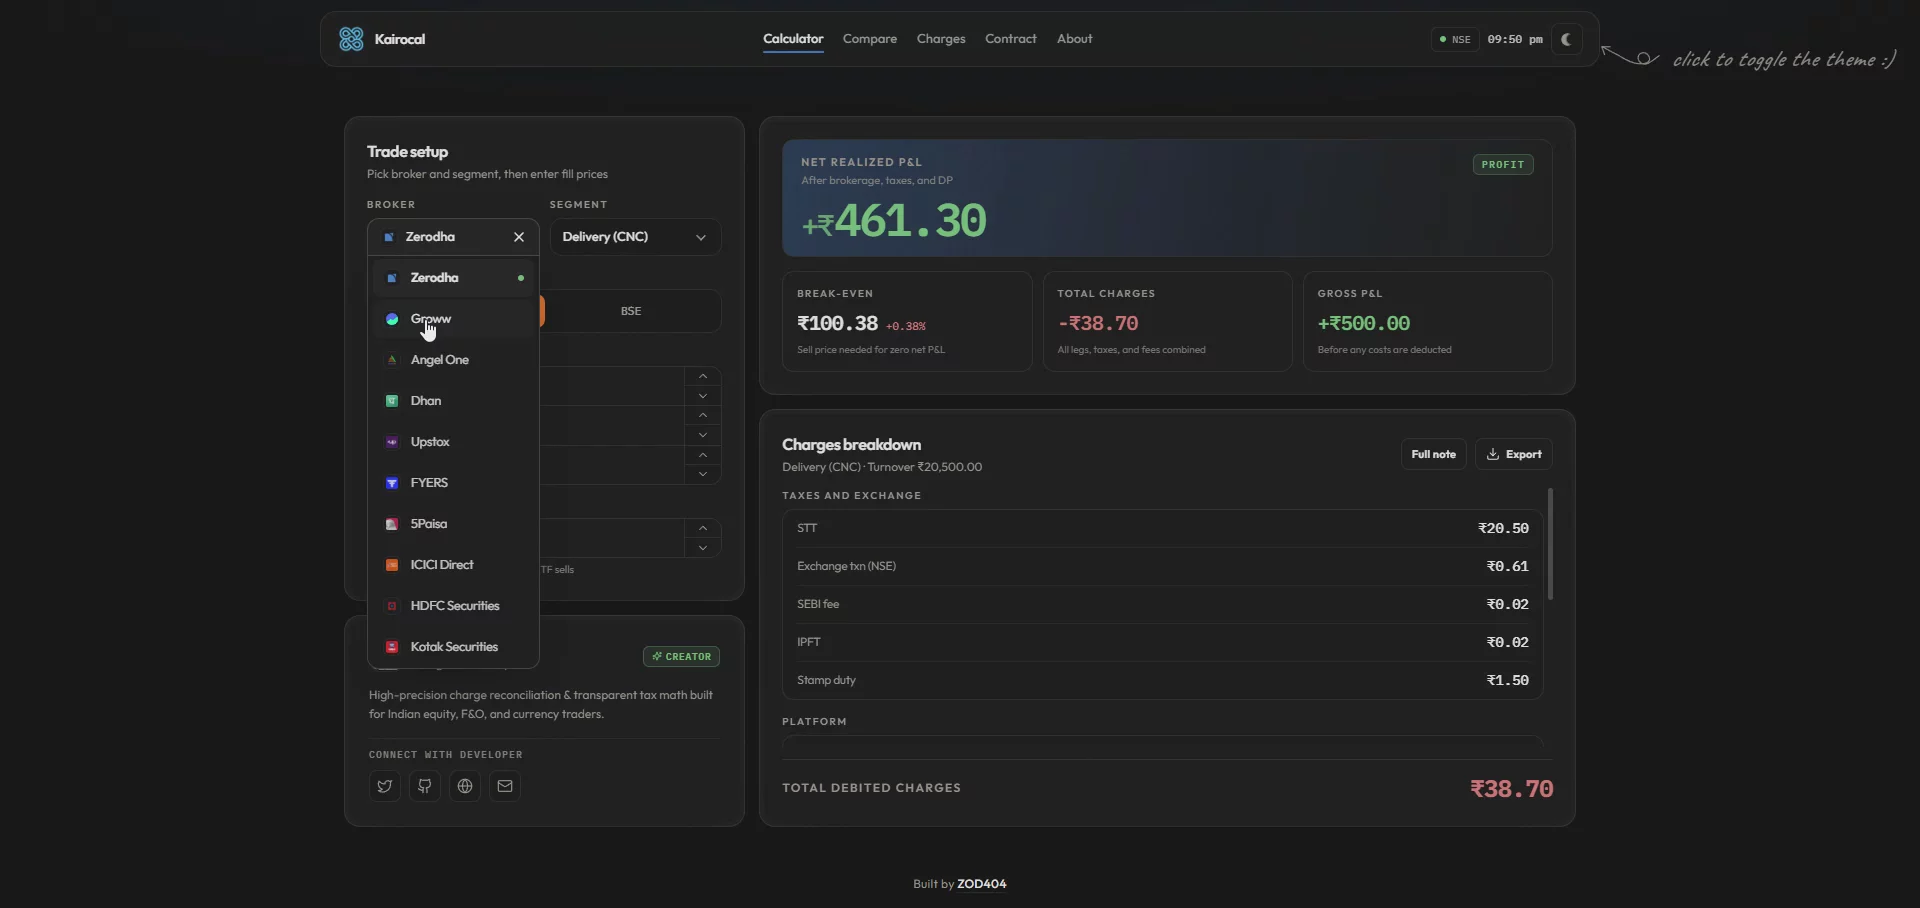
Task: Click the Exchange txn (NSE) row
Action: (1163, 566)
